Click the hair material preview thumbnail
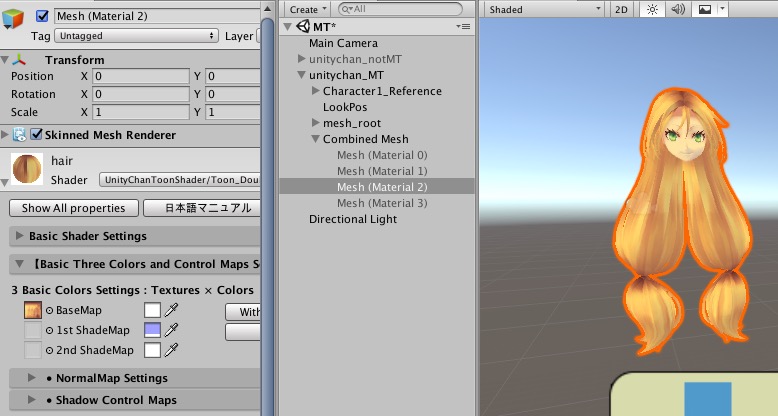This screenshot has height=416, width=778. click(x=27, y=169)
